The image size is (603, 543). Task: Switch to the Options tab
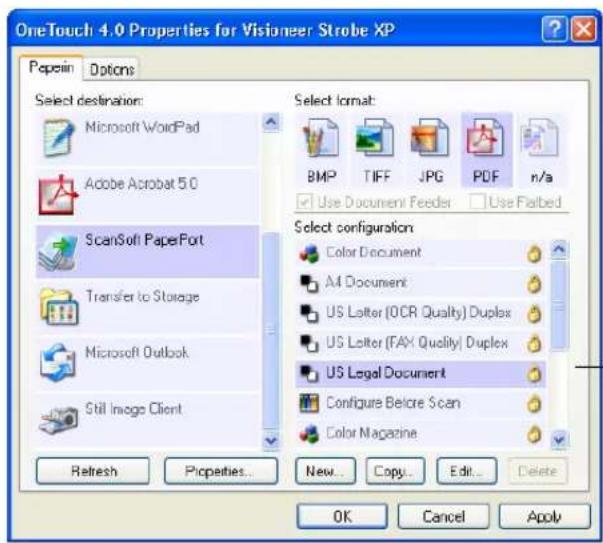coord(112,70)
